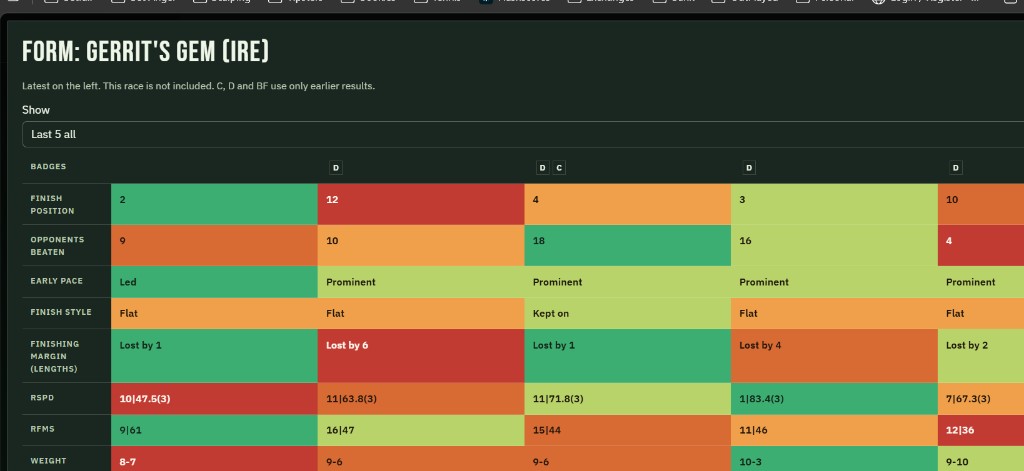Click the WEIGHT row label
The width and height of the screenshot is (1024, 471).
[48, 461]
